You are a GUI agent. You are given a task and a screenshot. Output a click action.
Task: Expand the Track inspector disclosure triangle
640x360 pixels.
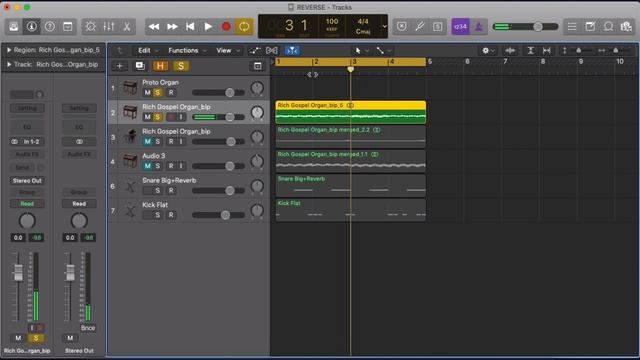[9, 64]
